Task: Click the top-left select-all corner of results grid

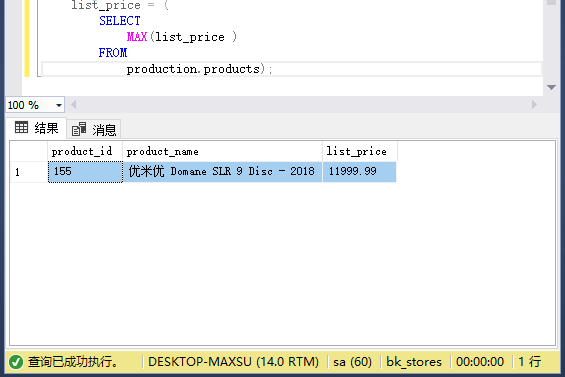Action: click(x=29, y=151)
